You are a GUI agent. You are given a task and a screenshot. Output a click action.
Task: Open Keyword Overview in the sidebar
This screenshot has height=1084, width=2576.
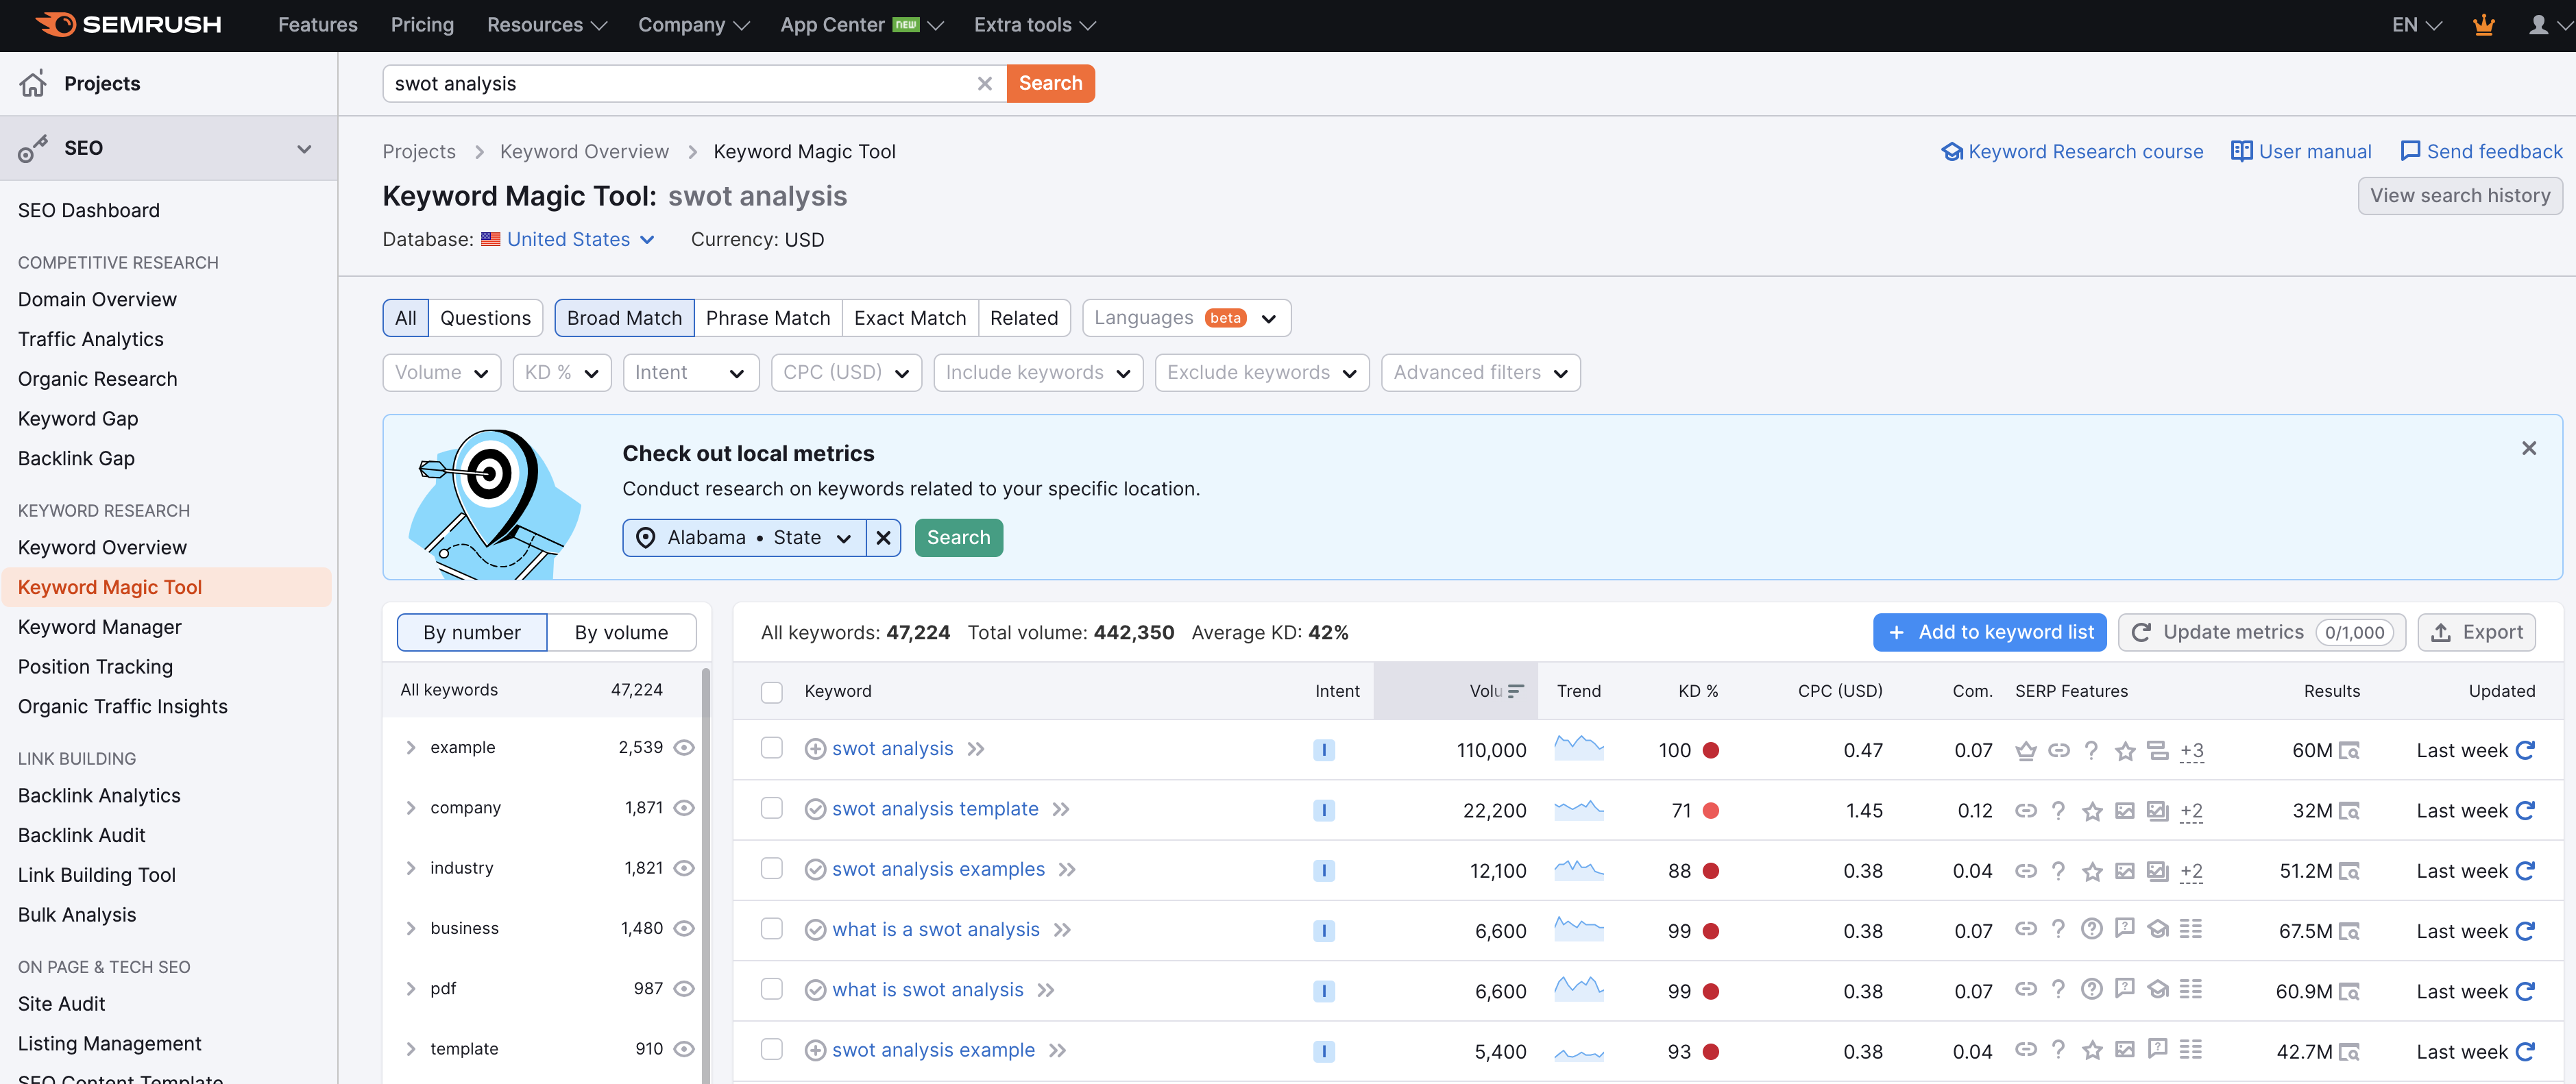[102, 548]
